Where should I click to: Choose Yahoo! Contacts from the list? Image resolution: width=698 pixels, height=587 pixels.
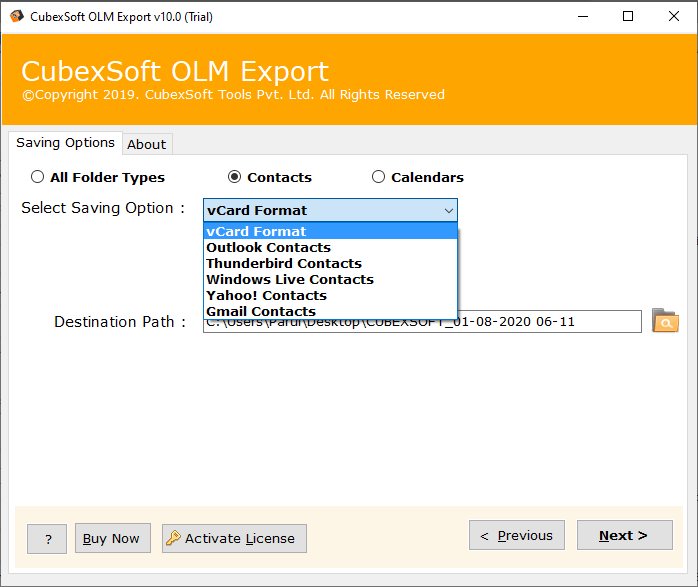(x=330, y=296)
